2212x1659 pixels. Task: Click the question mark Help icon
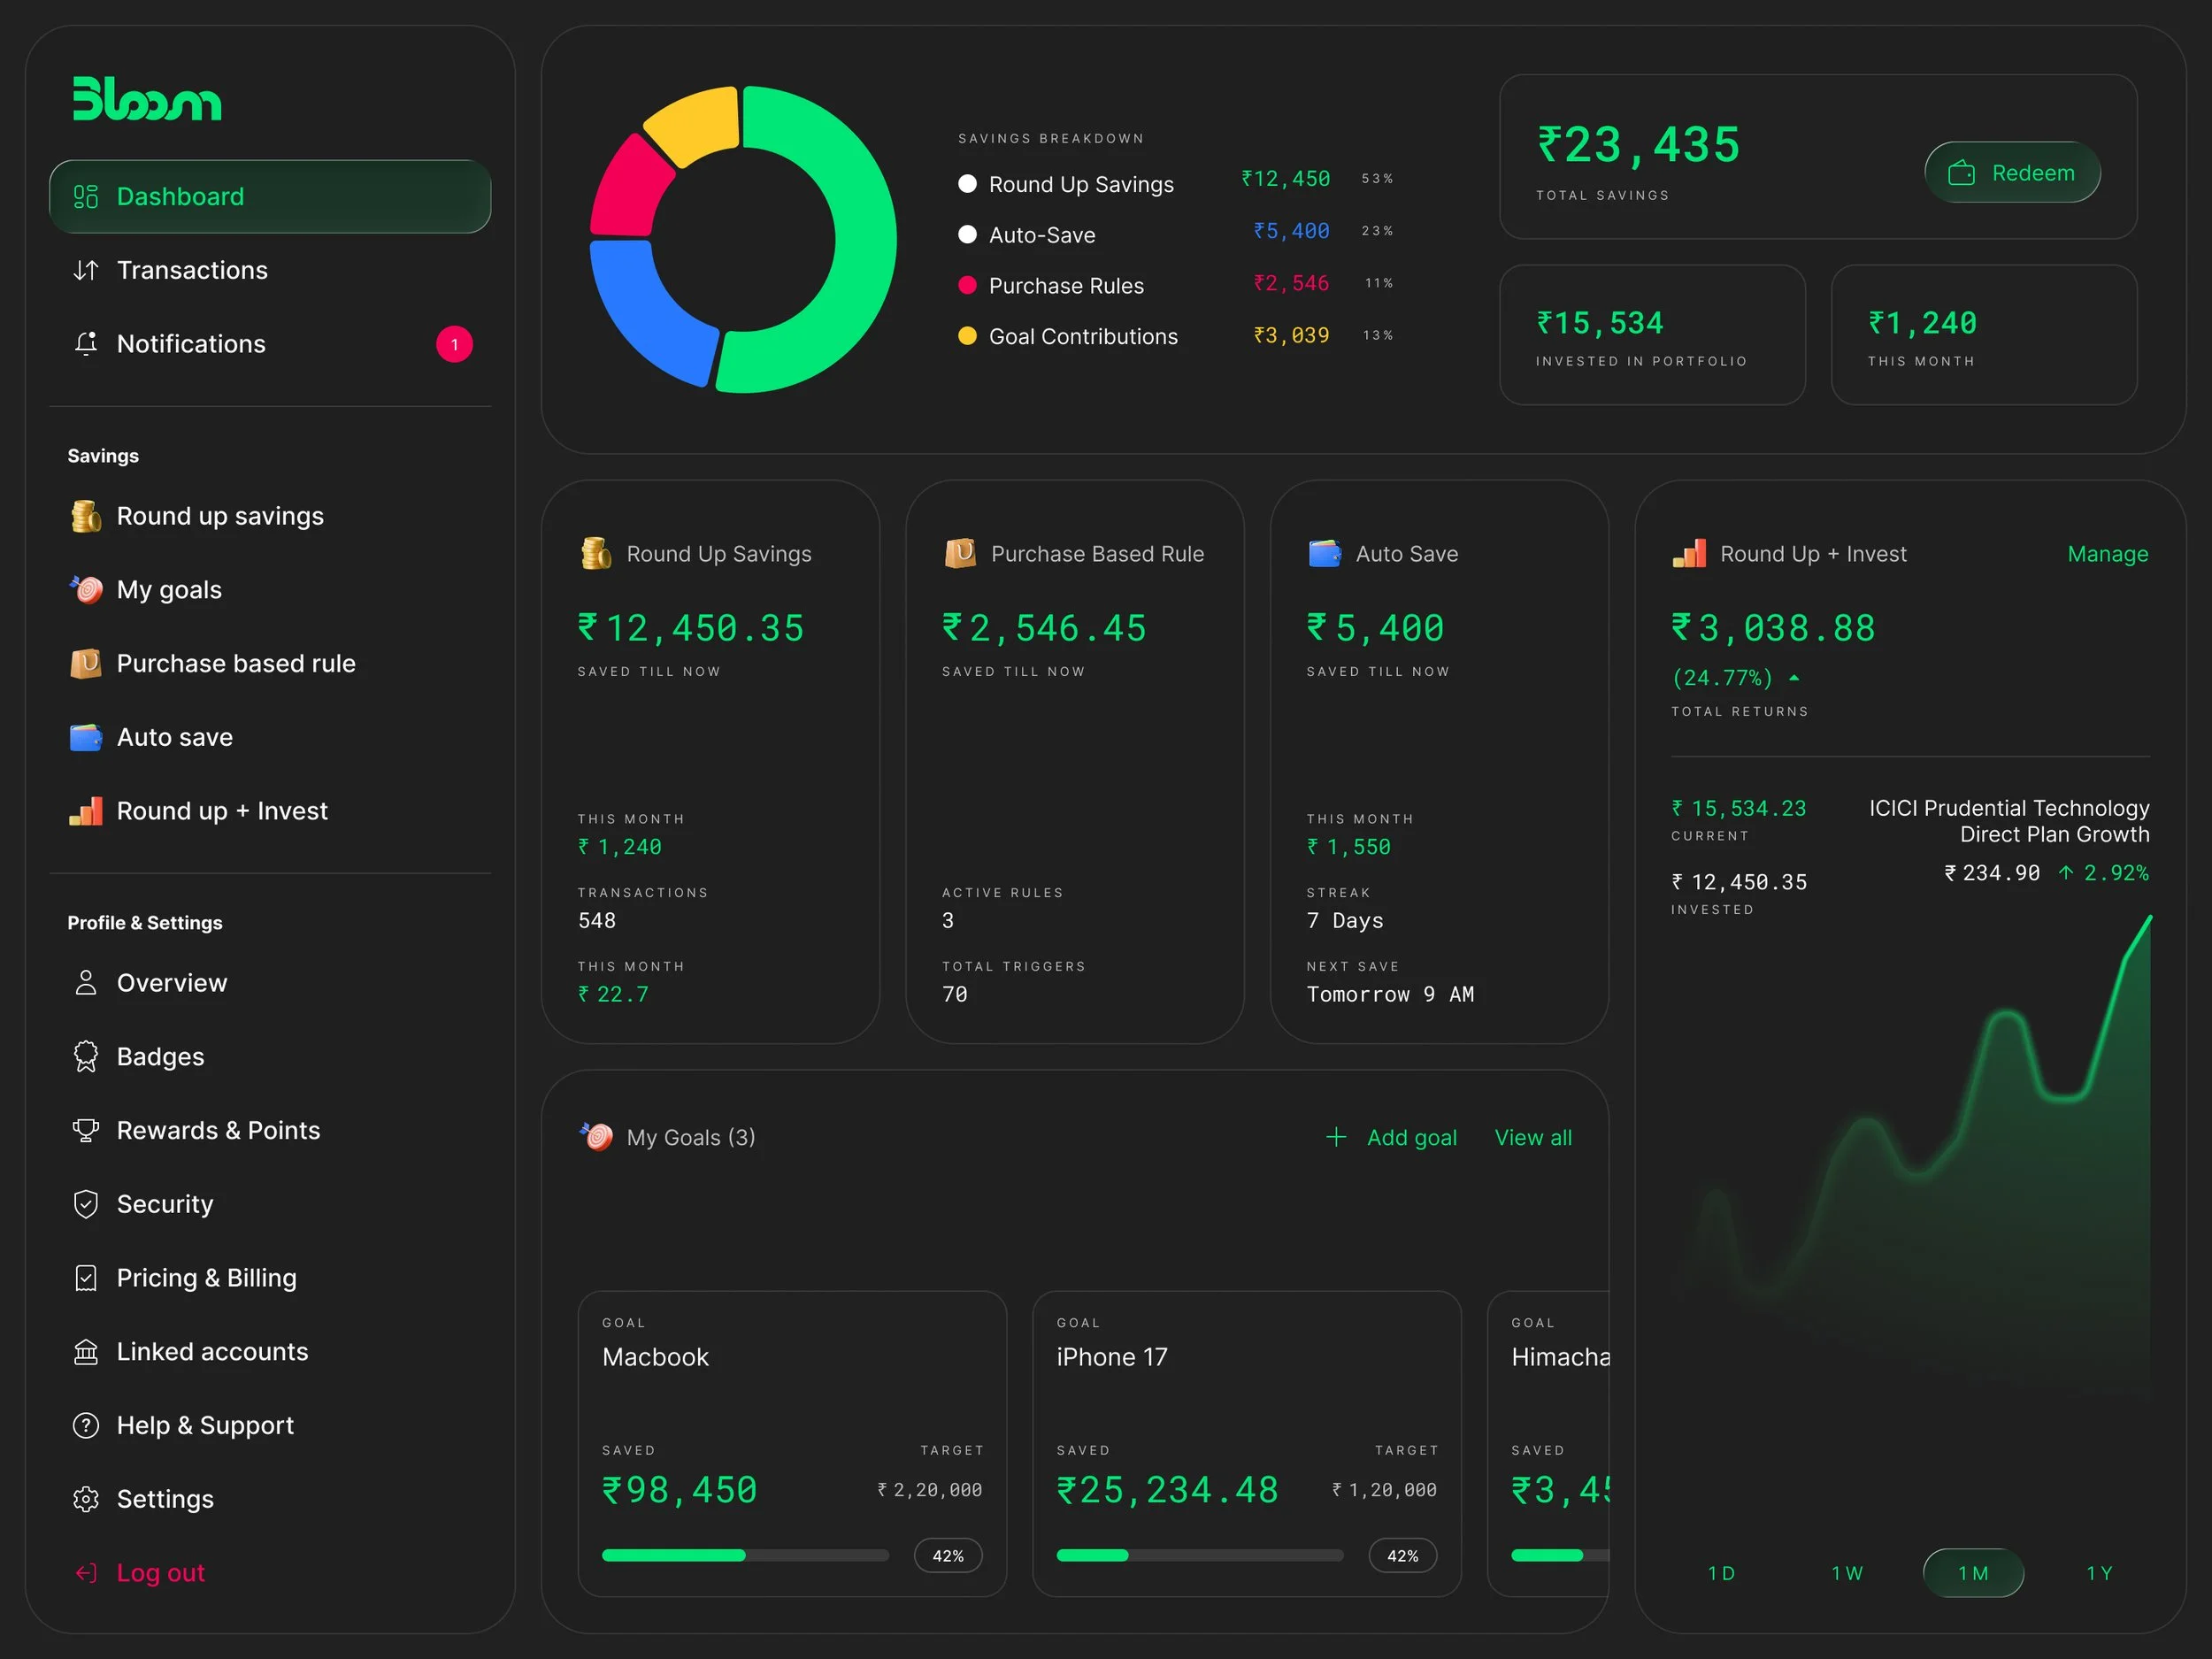tap(86, 1425)
